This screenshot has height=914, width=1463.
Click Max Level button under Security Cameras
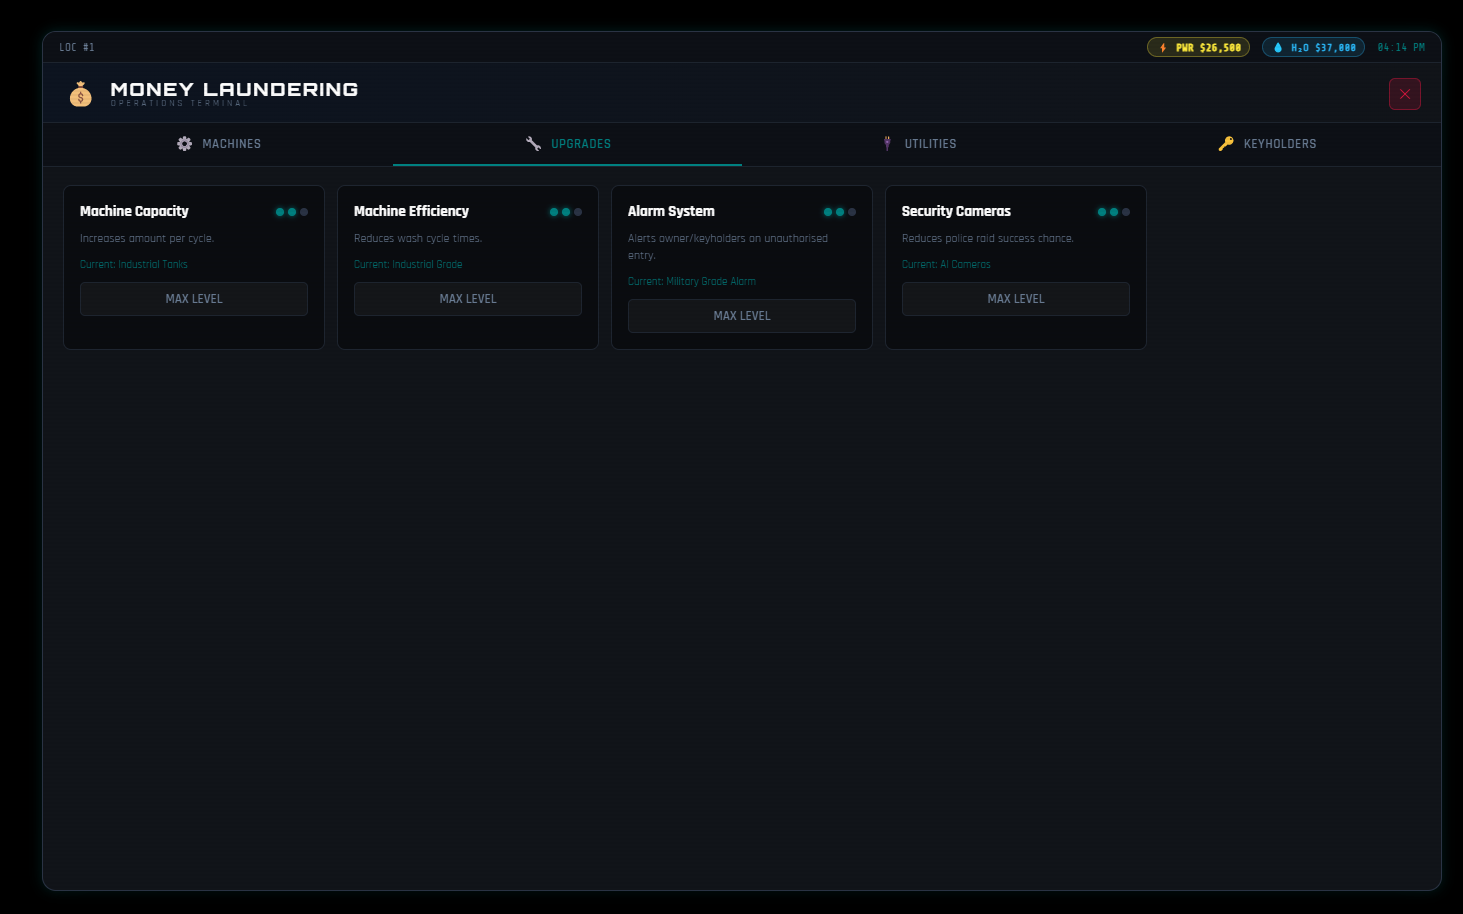1016,299
